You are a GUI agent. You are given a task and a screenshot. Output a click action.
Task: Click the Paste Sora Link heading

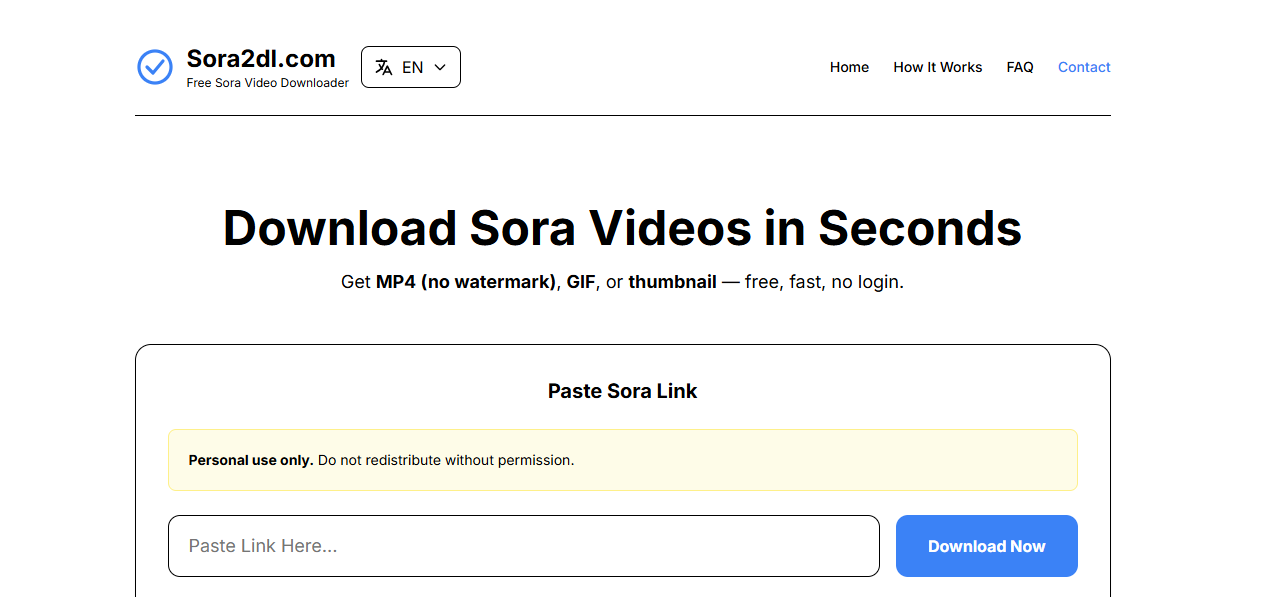[622, 391]
